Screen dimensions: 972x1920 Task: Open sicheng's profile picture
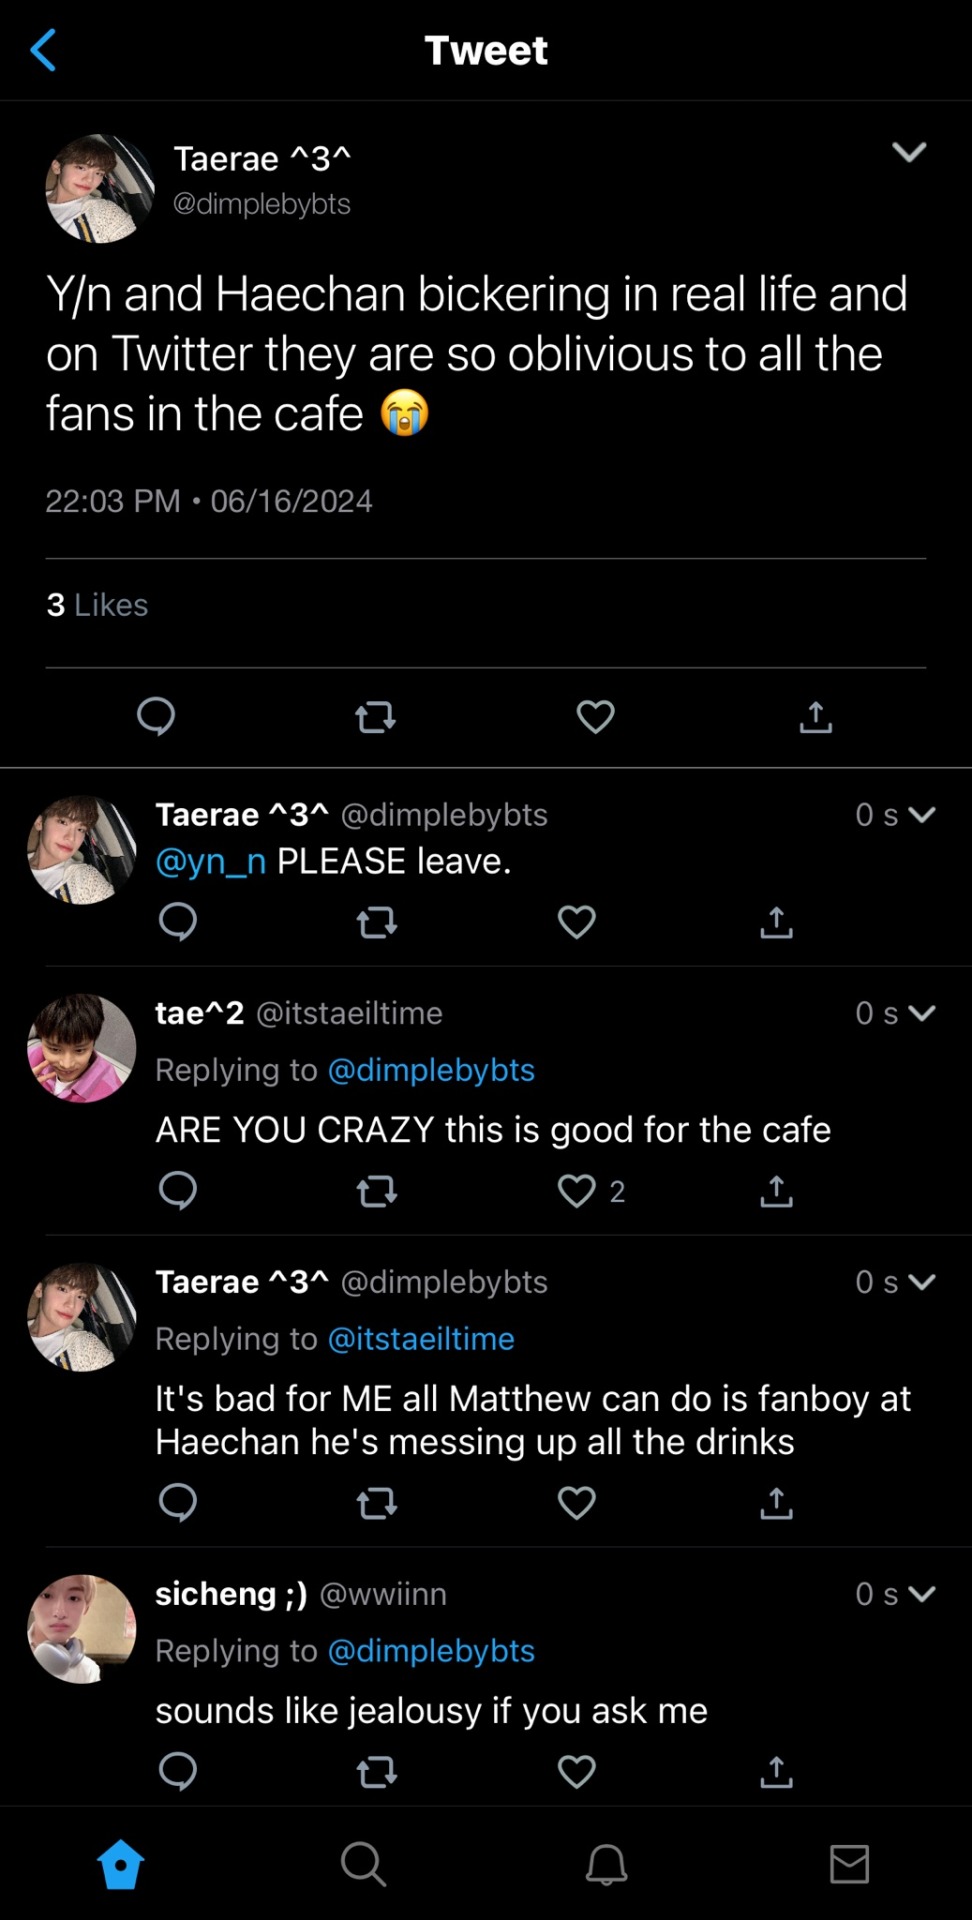(82, 1629)
